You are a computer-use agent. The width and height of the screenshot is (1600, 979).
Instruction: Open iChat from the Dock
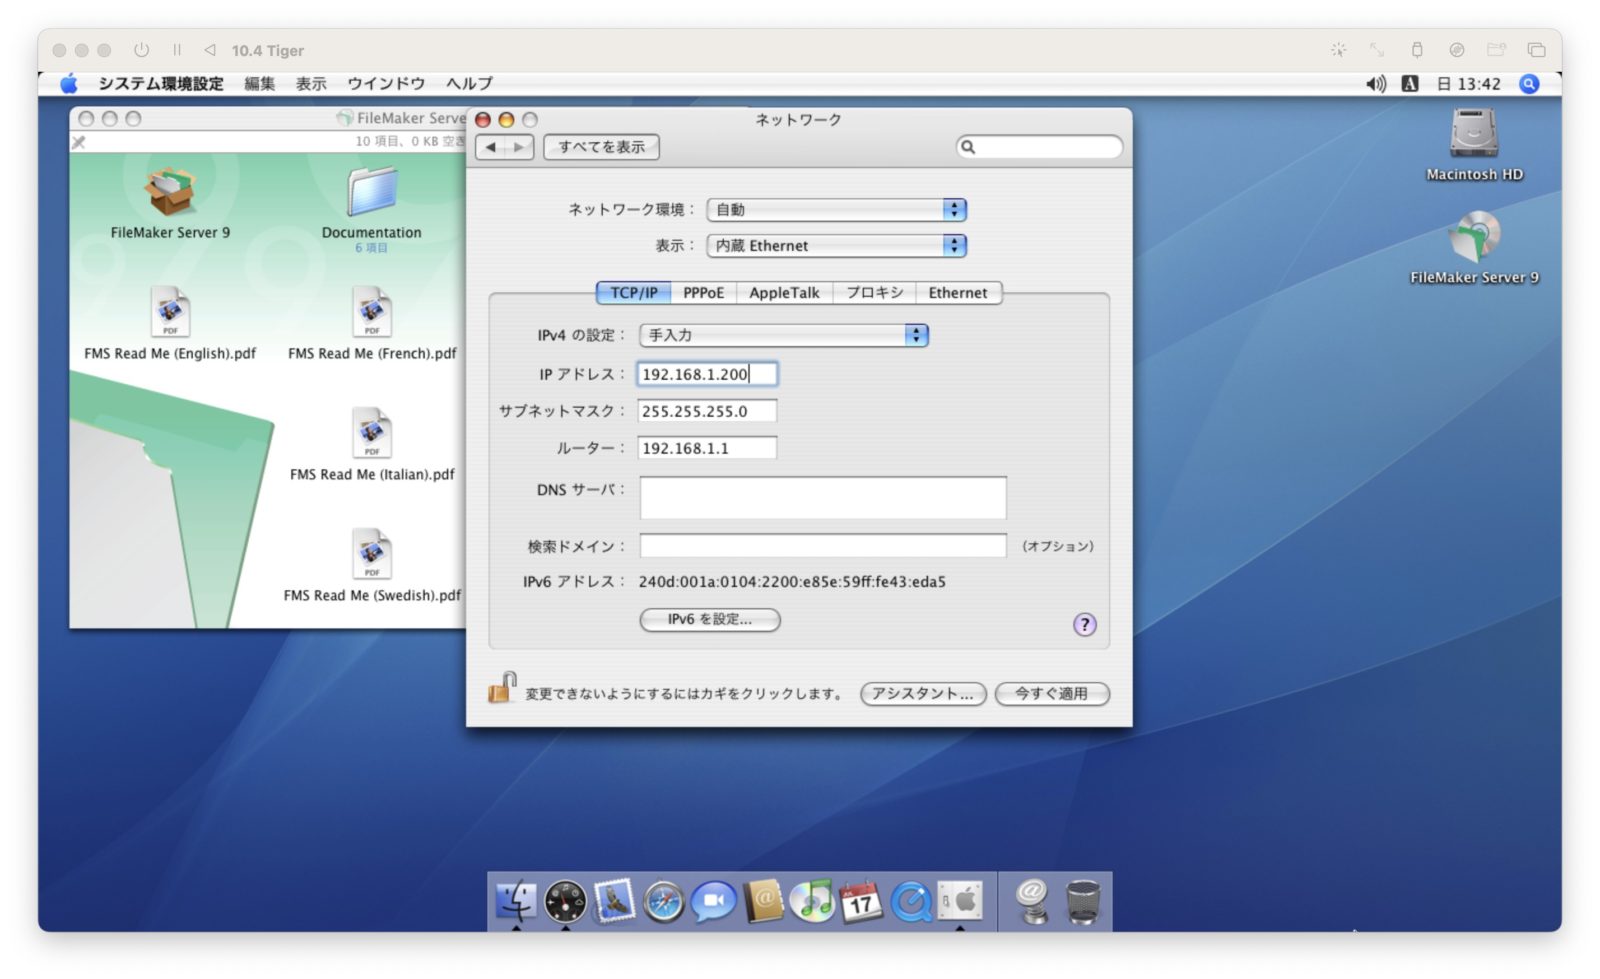[712, 900]
